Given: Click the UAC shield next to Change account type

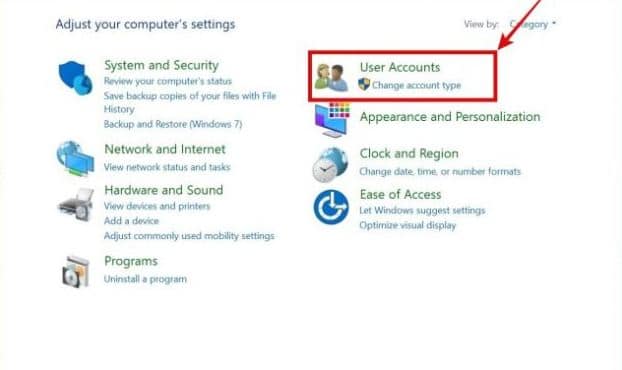Looking at the screenshot, I should point(364,84).
